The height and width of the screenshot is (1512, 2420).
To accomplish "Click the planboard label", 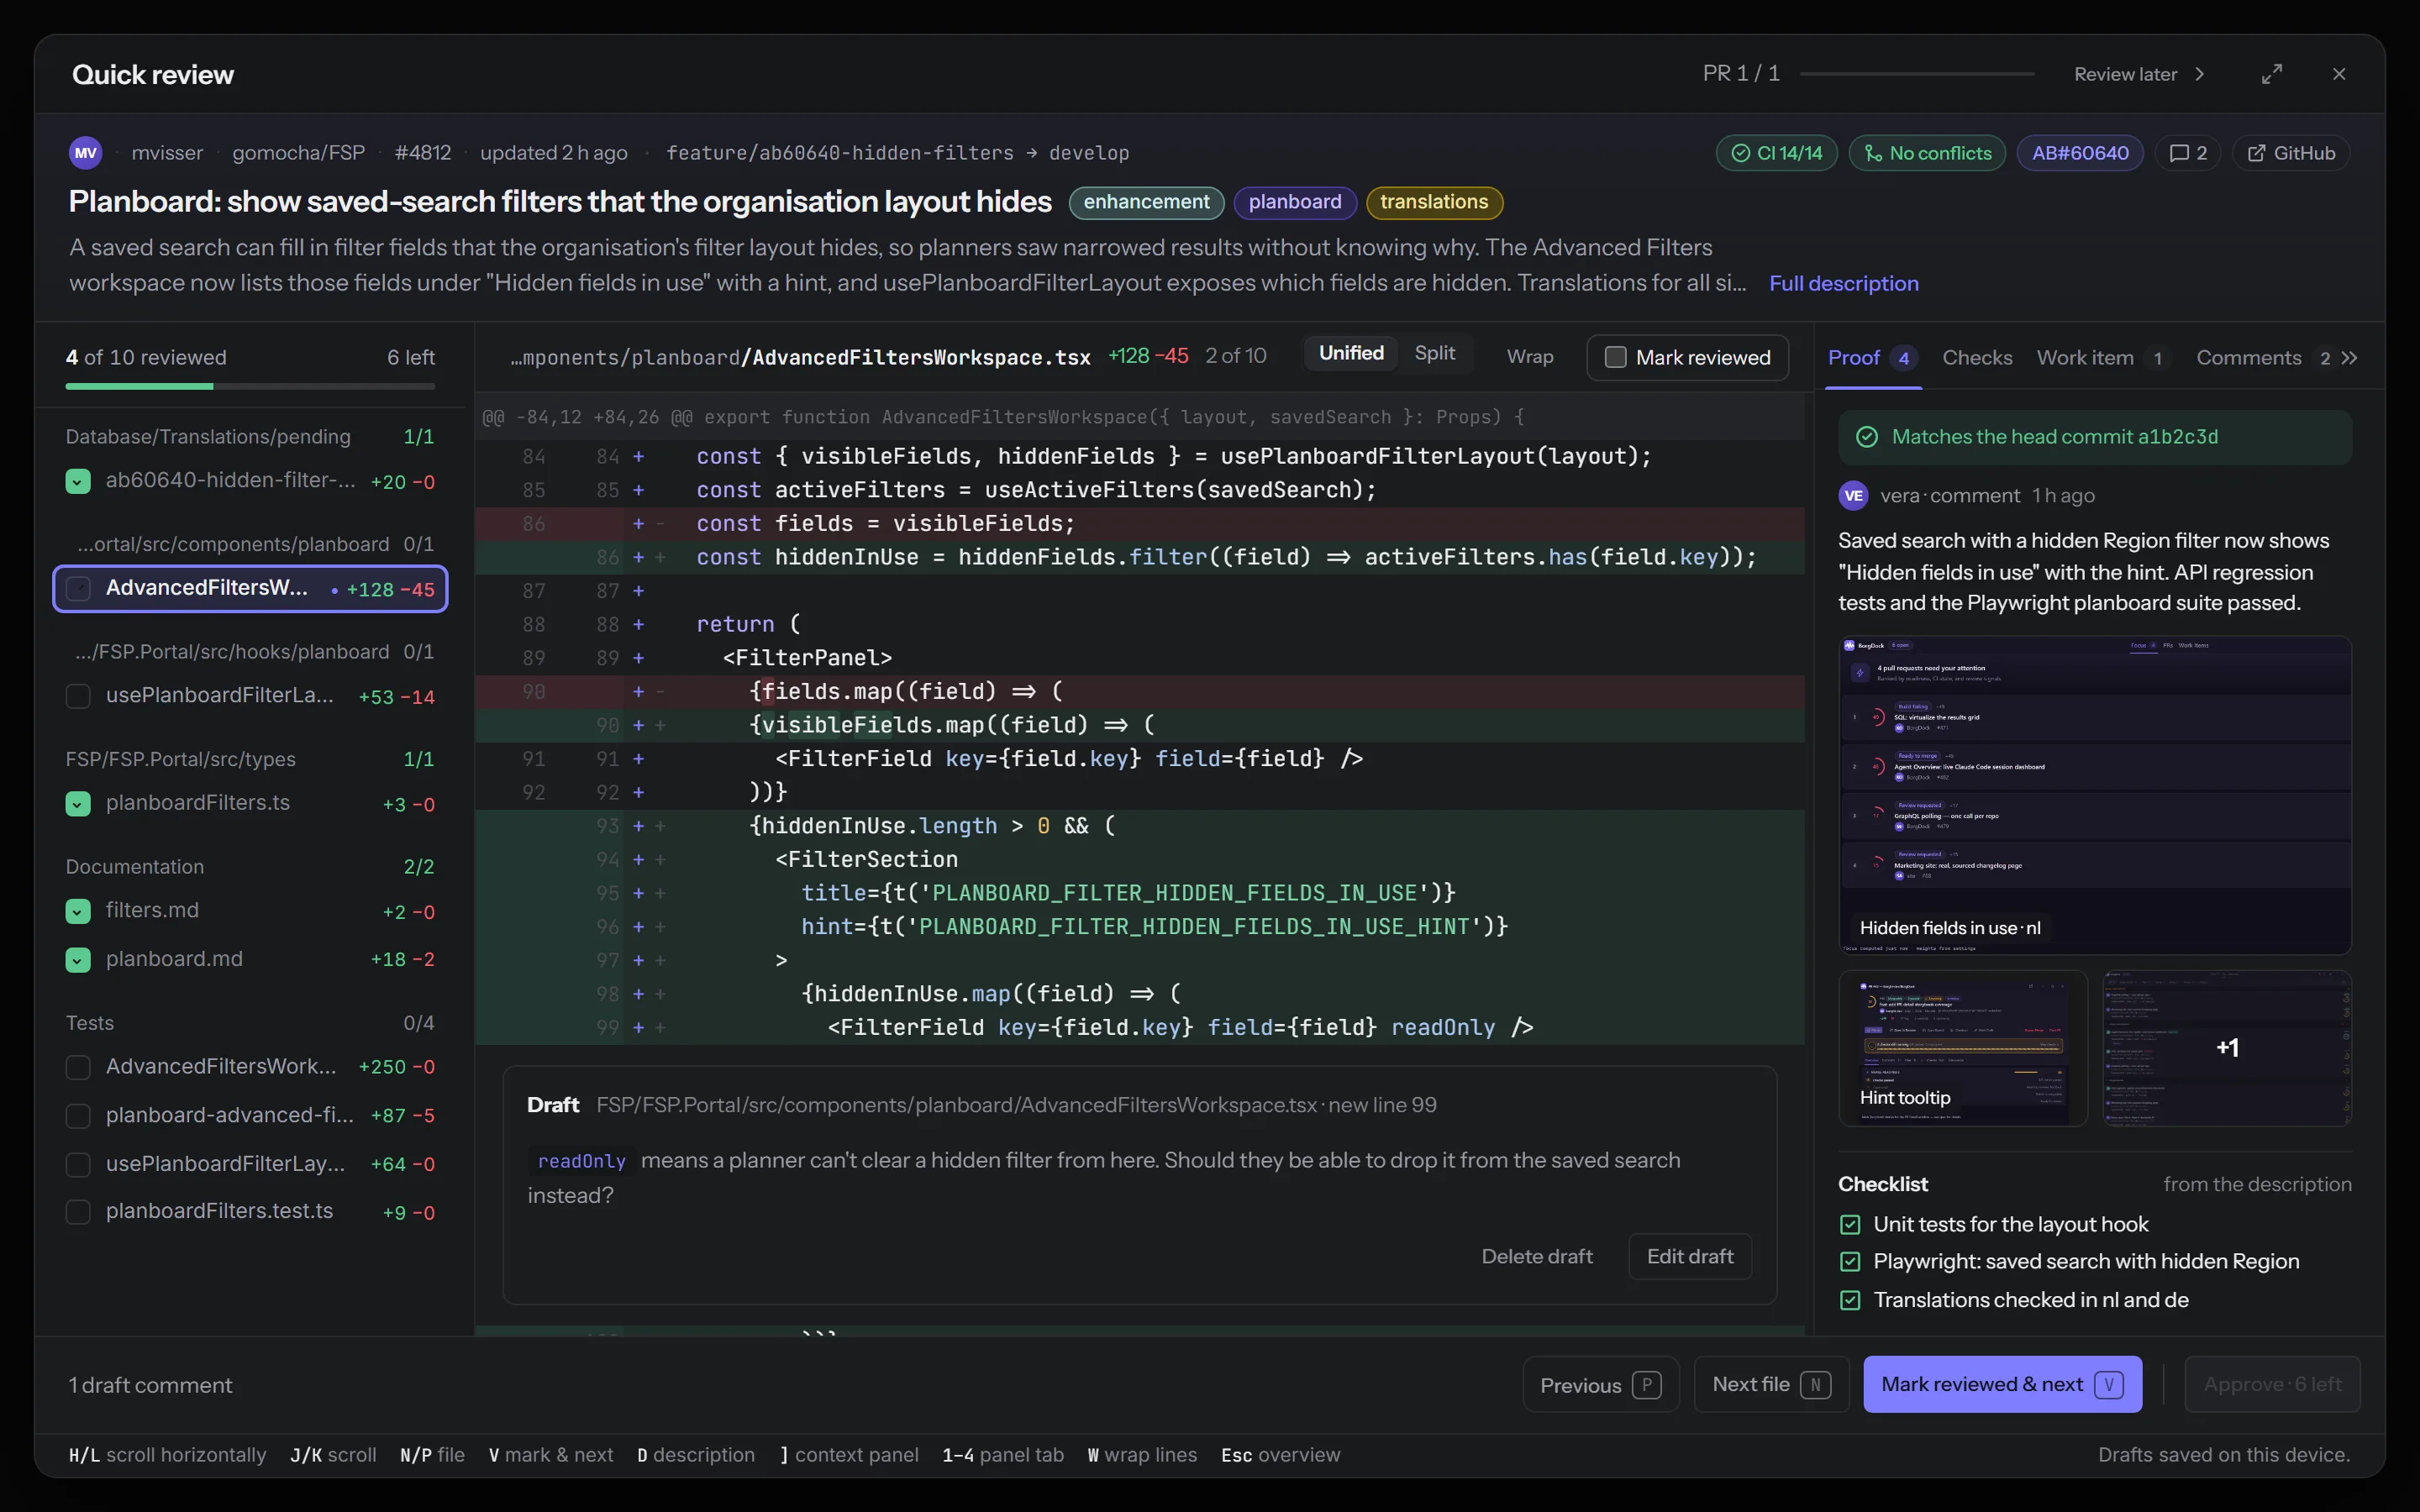I will click(x=1295, y=202).
